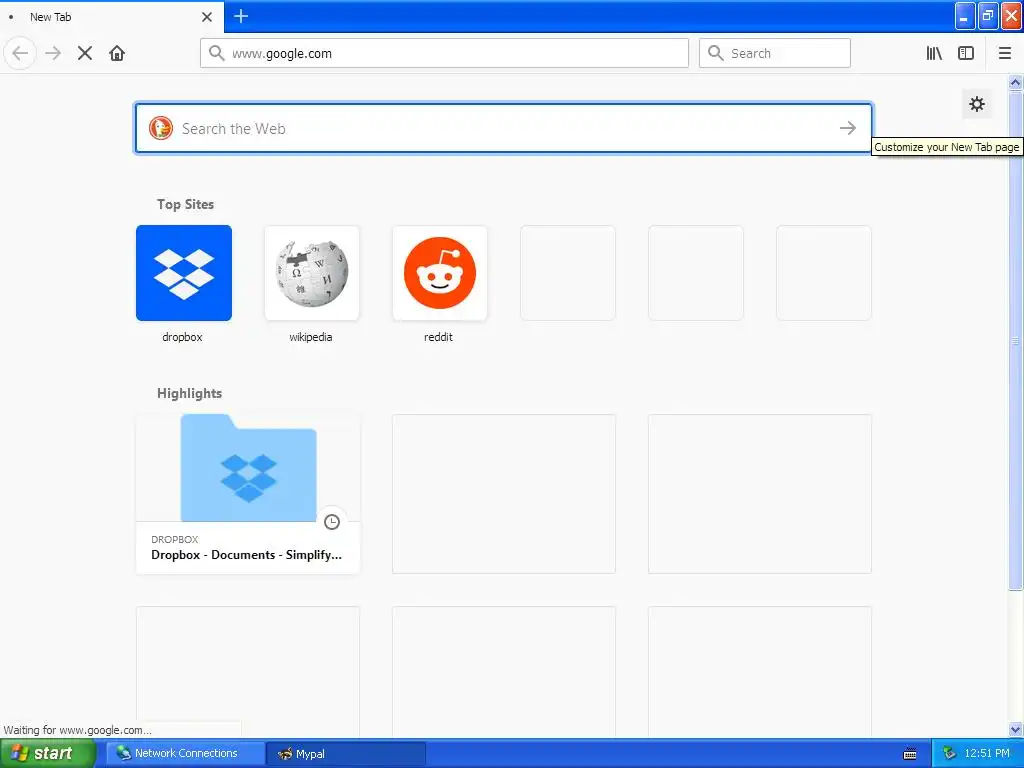Open the Windows start menu
Image resolution: width=1024 pixels, height=768 pixels.
pos(47,753)
